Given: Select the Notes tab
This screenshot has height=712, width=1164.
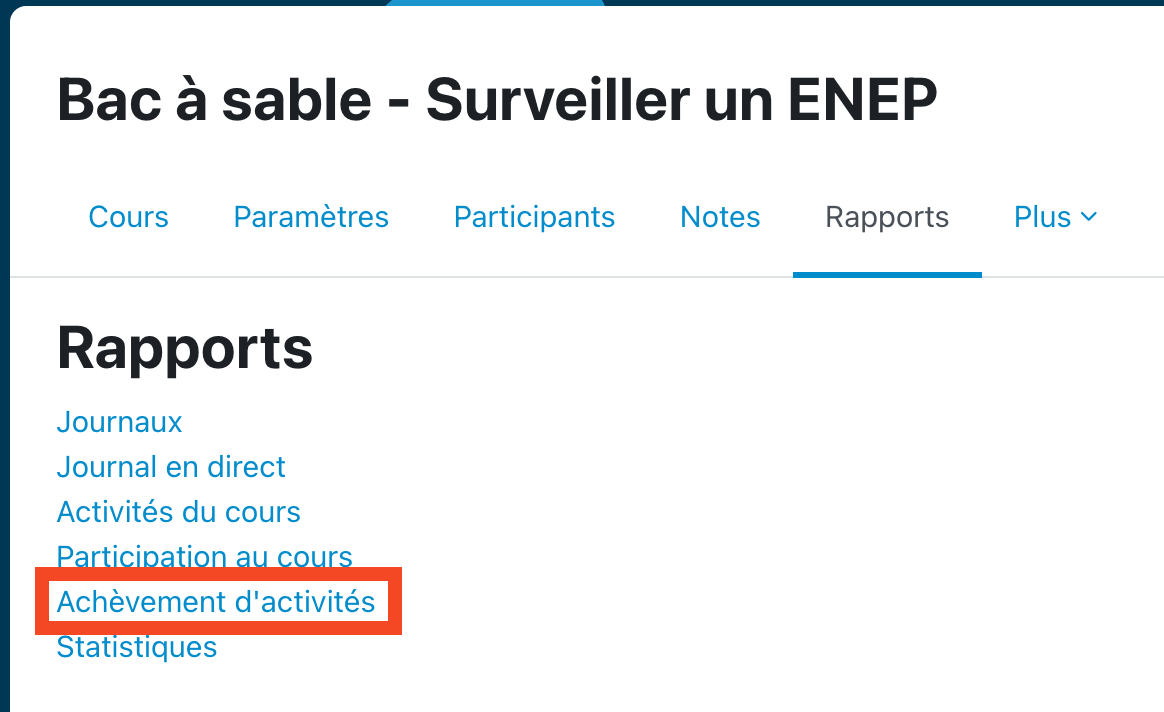Looking at the screenshot, I should click(x=720, y=217).
